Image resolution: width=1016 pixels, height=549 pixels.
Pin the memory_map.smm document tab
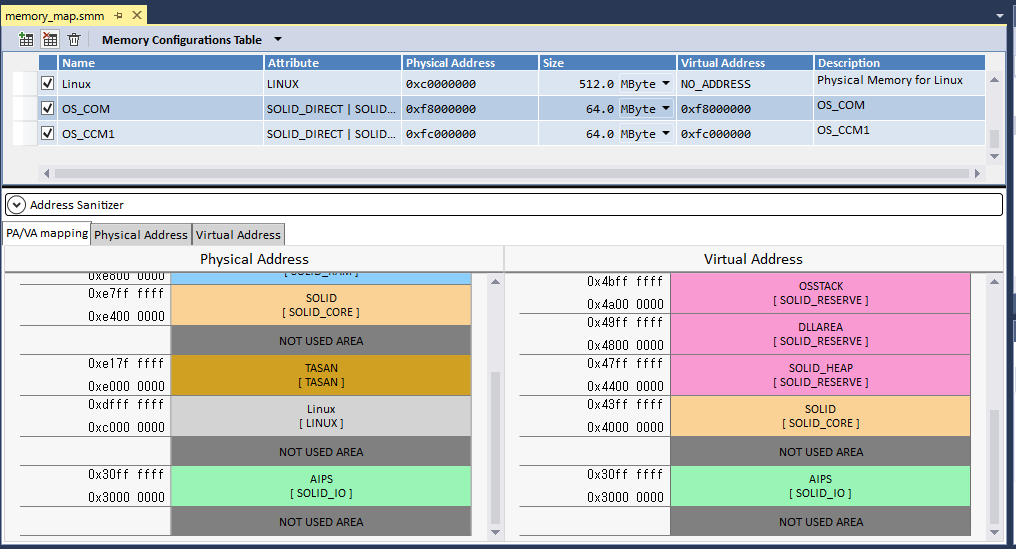[118, 15]
